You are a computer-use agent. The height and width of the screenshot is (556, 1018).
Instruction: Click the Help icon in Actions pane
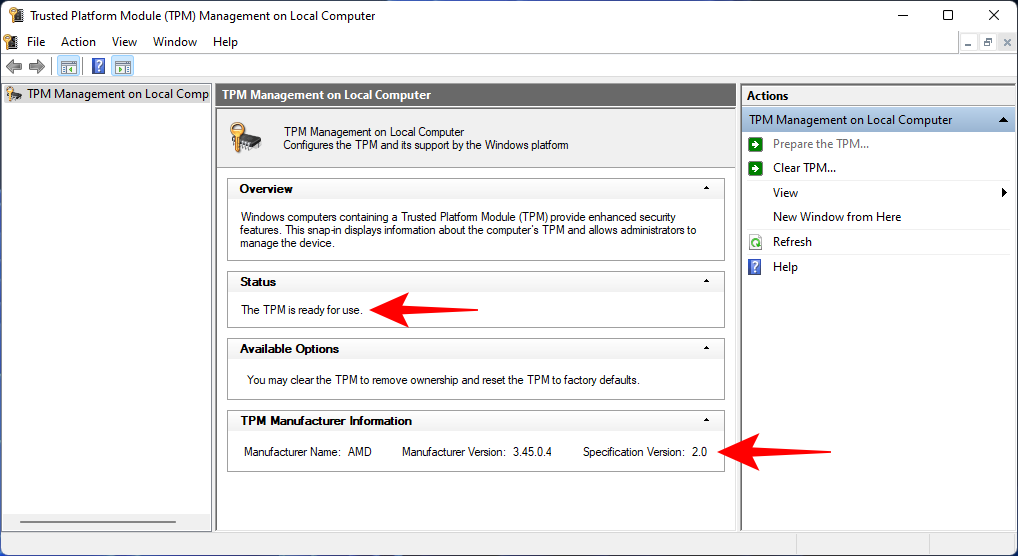click(x=755, y=267)
